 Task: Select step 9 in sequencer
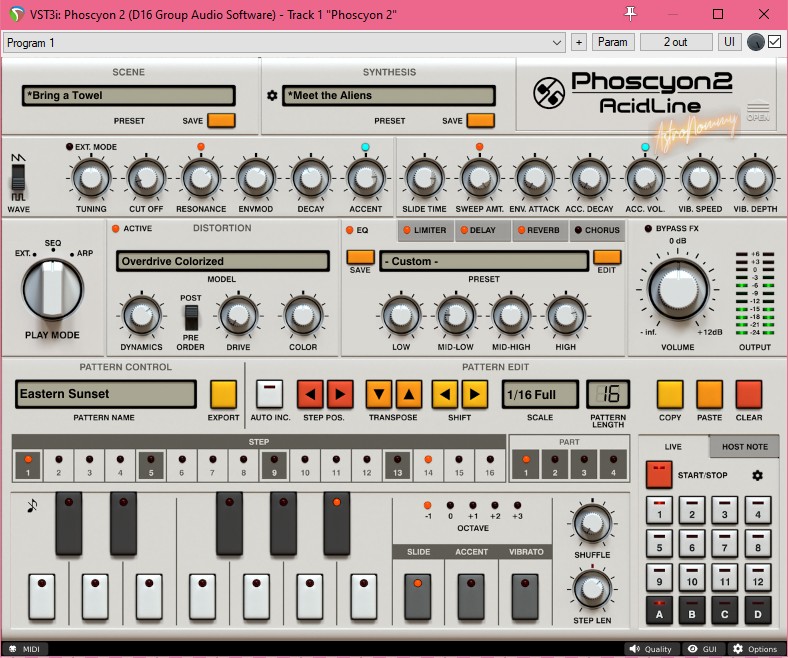[274, 465]
